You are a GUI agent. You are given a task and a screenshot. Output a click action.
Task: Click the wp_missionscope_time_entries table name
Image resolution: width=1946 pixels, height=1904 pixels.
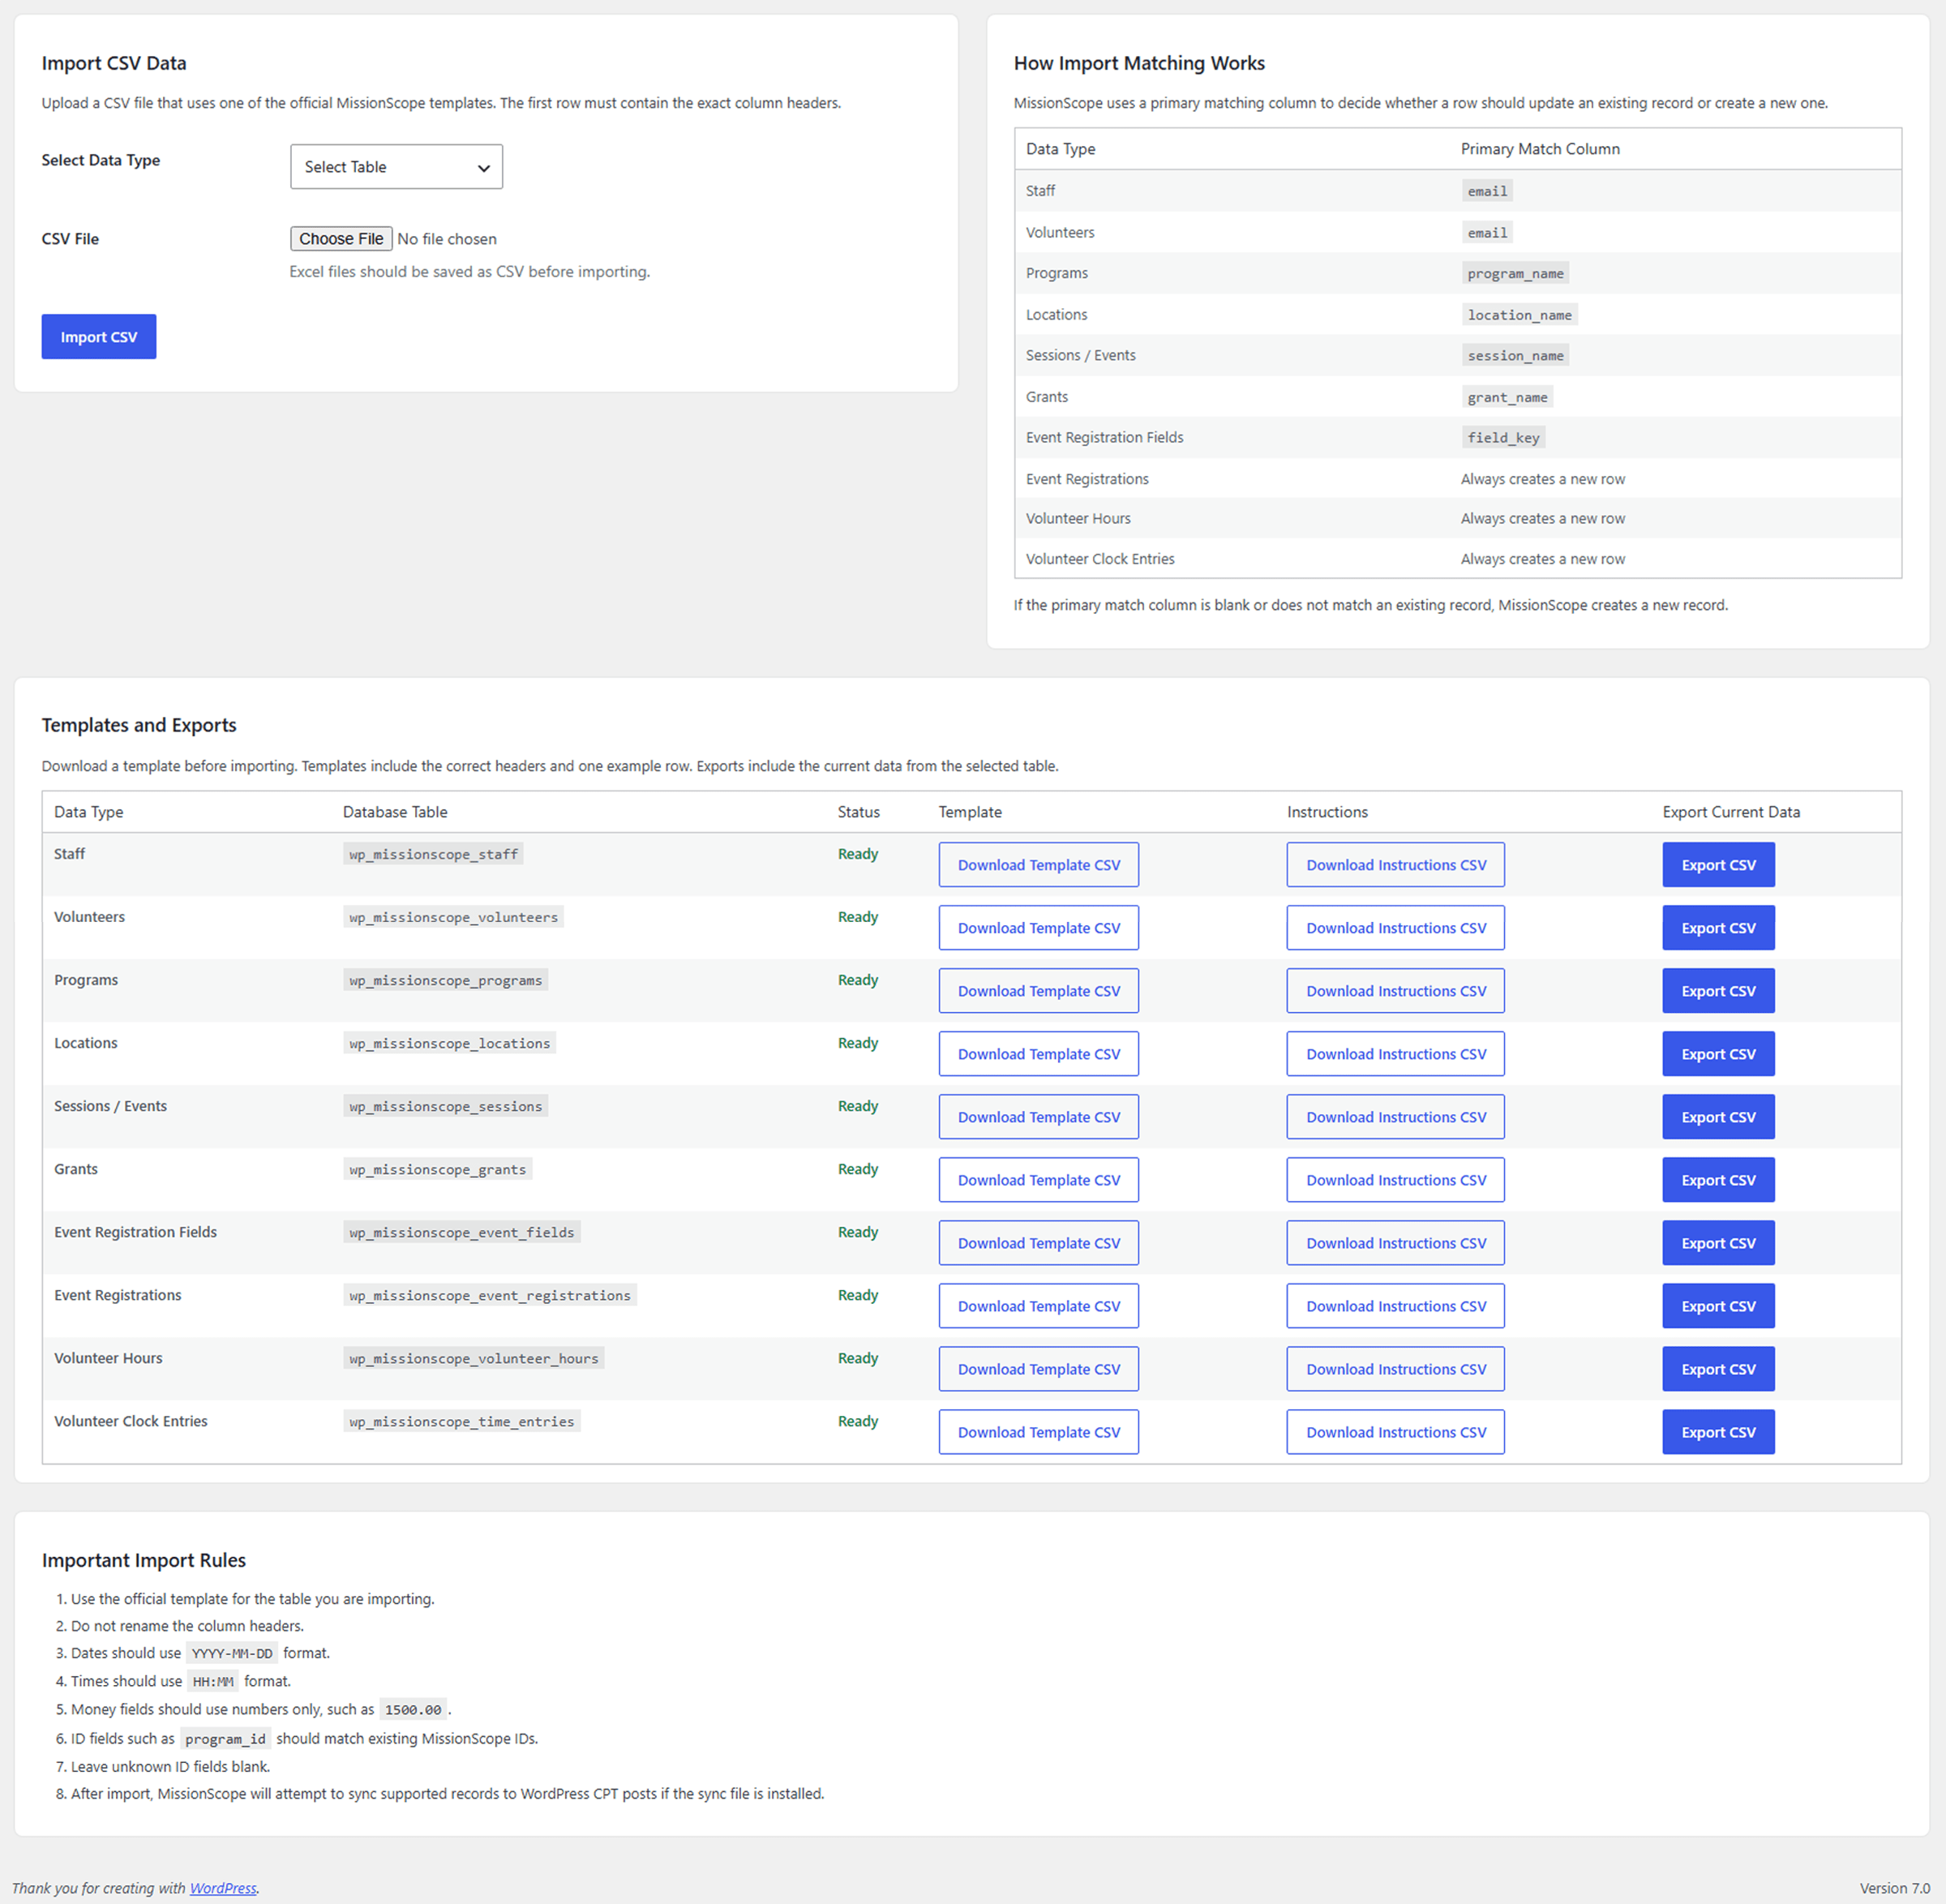[x=461, y=1421]
